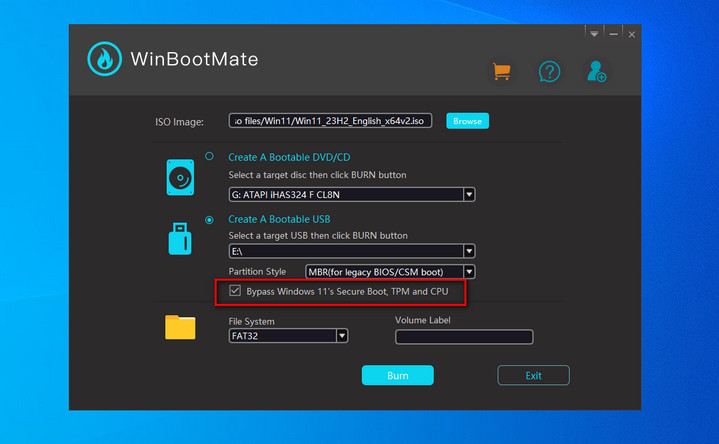Click the Burn button
The image size is (719, 444).
[398, 375]
